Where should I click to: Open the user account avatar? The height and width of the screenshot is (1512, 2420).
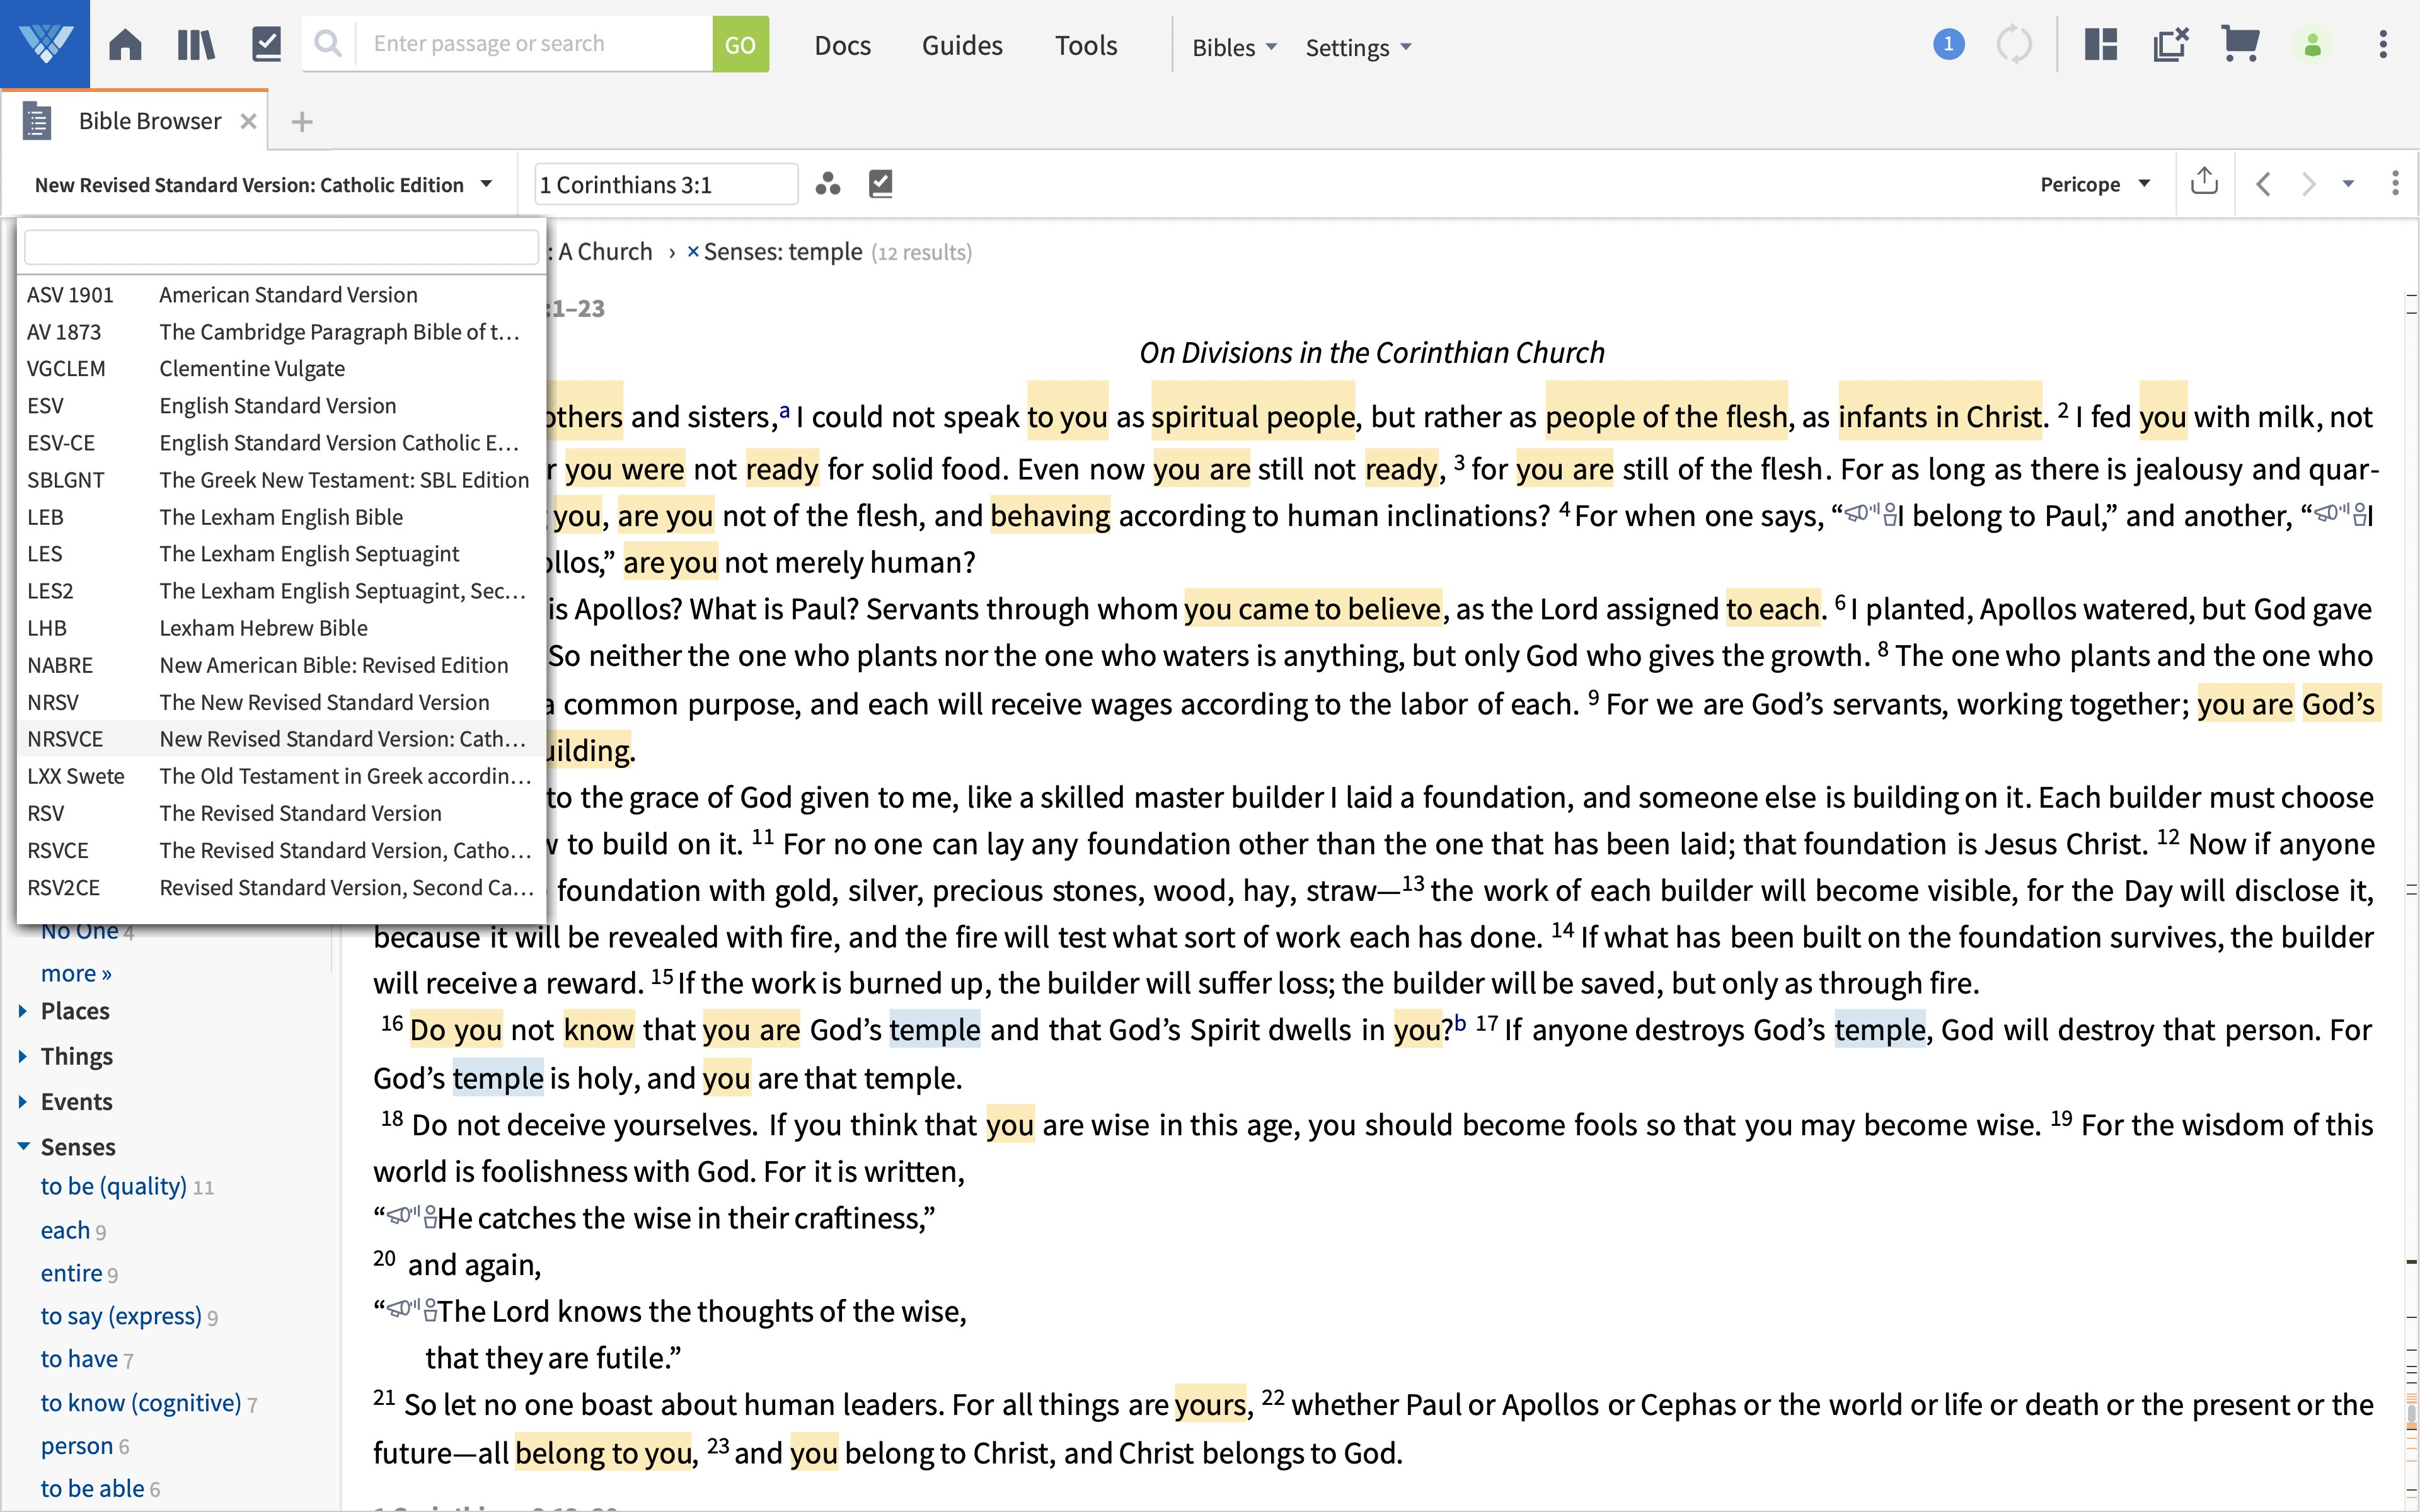pos(2312,45)
